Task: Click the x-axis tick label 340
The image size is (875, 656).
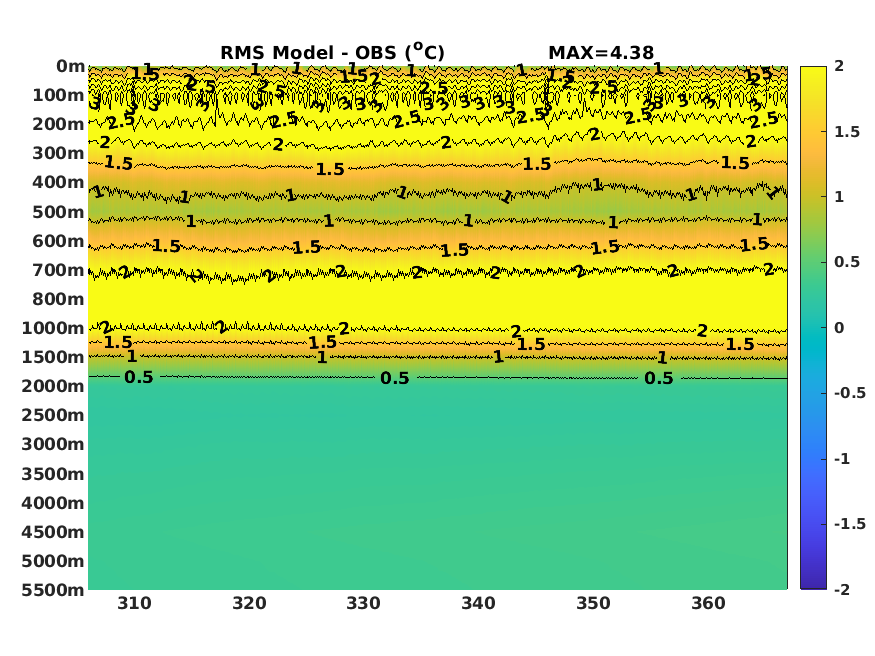Action: tap(478, 603)
